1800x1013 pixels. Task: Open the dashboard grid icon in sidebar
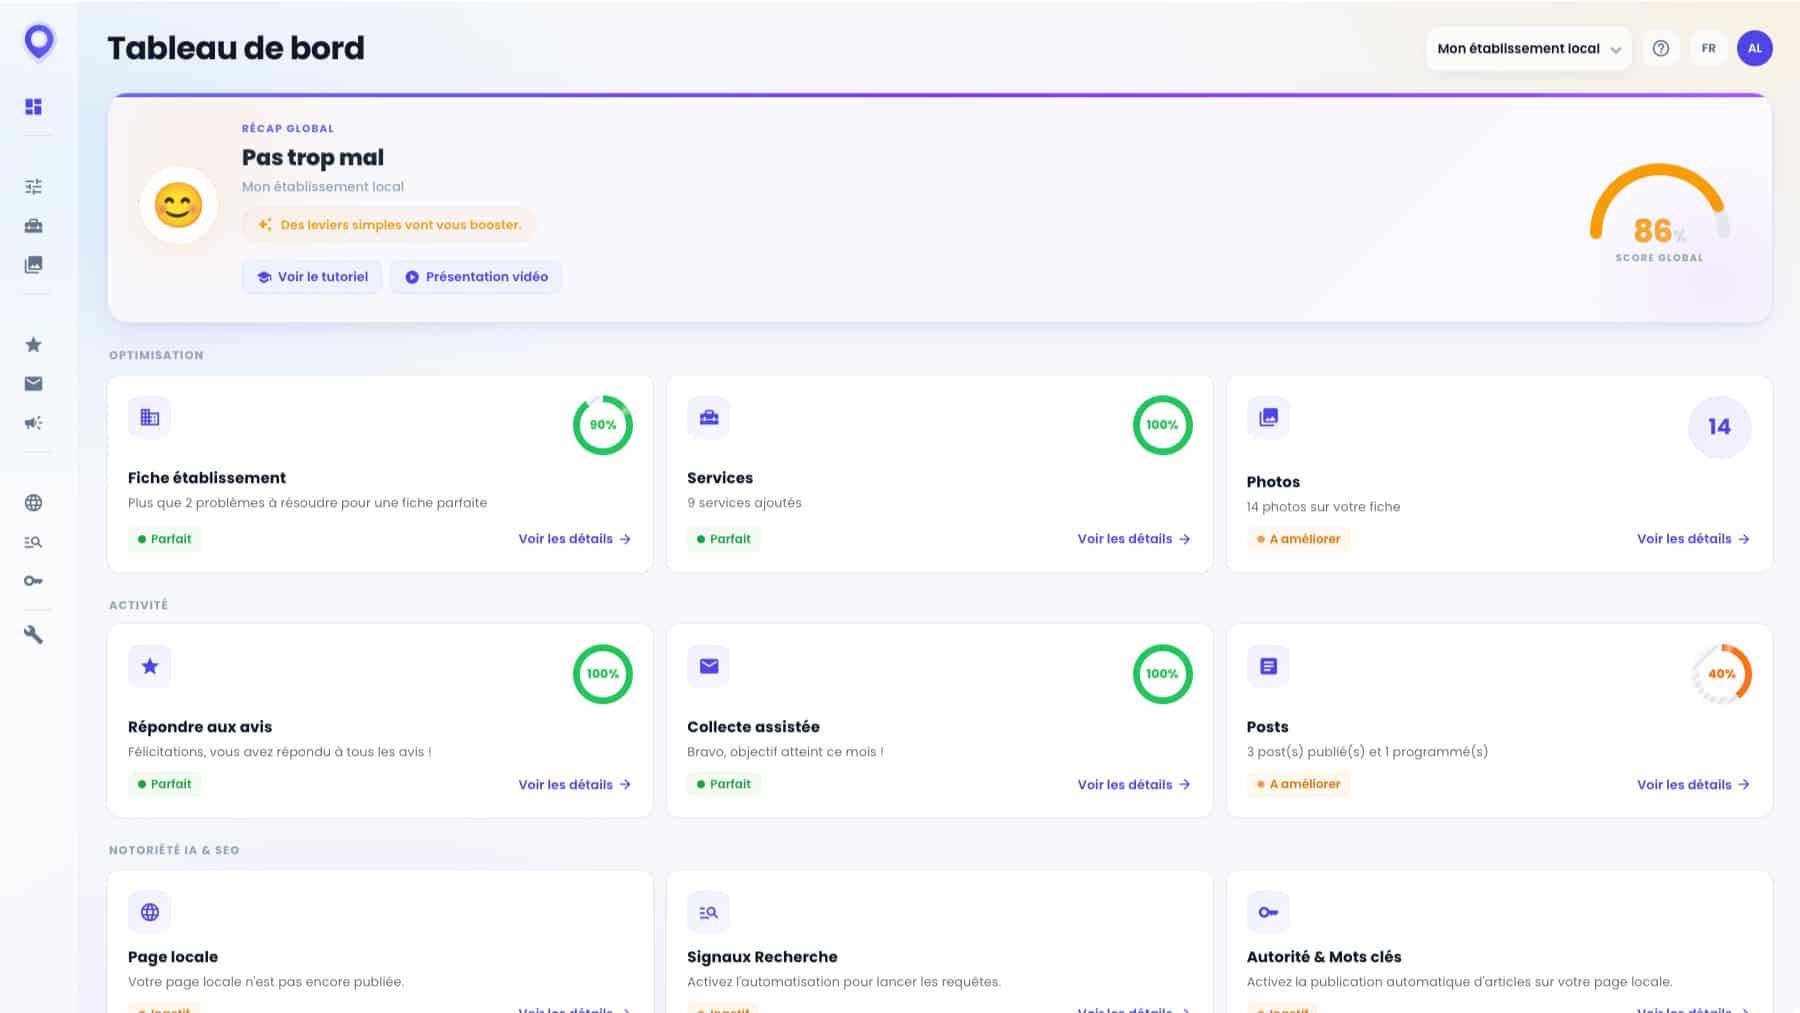(33, 107)
